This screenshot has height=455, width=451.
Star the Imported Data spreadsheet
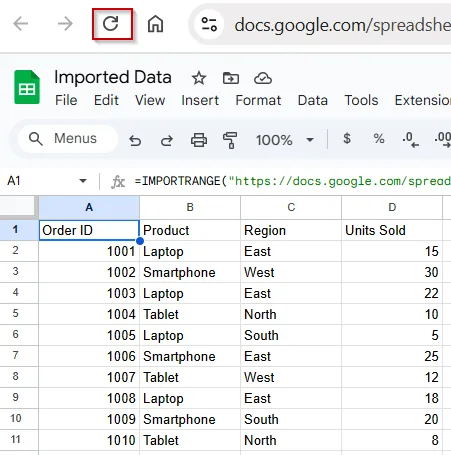(x=199, y=79)
